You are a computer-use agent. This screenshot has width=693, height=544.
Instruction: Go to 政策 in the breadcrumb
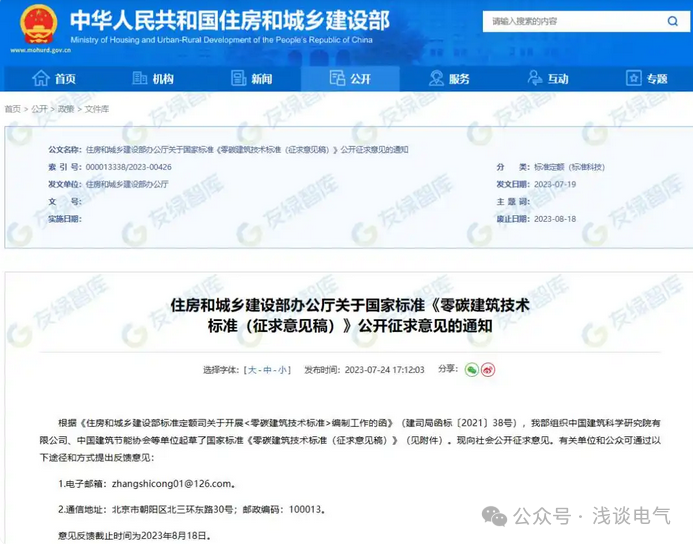tap(66, 109)
